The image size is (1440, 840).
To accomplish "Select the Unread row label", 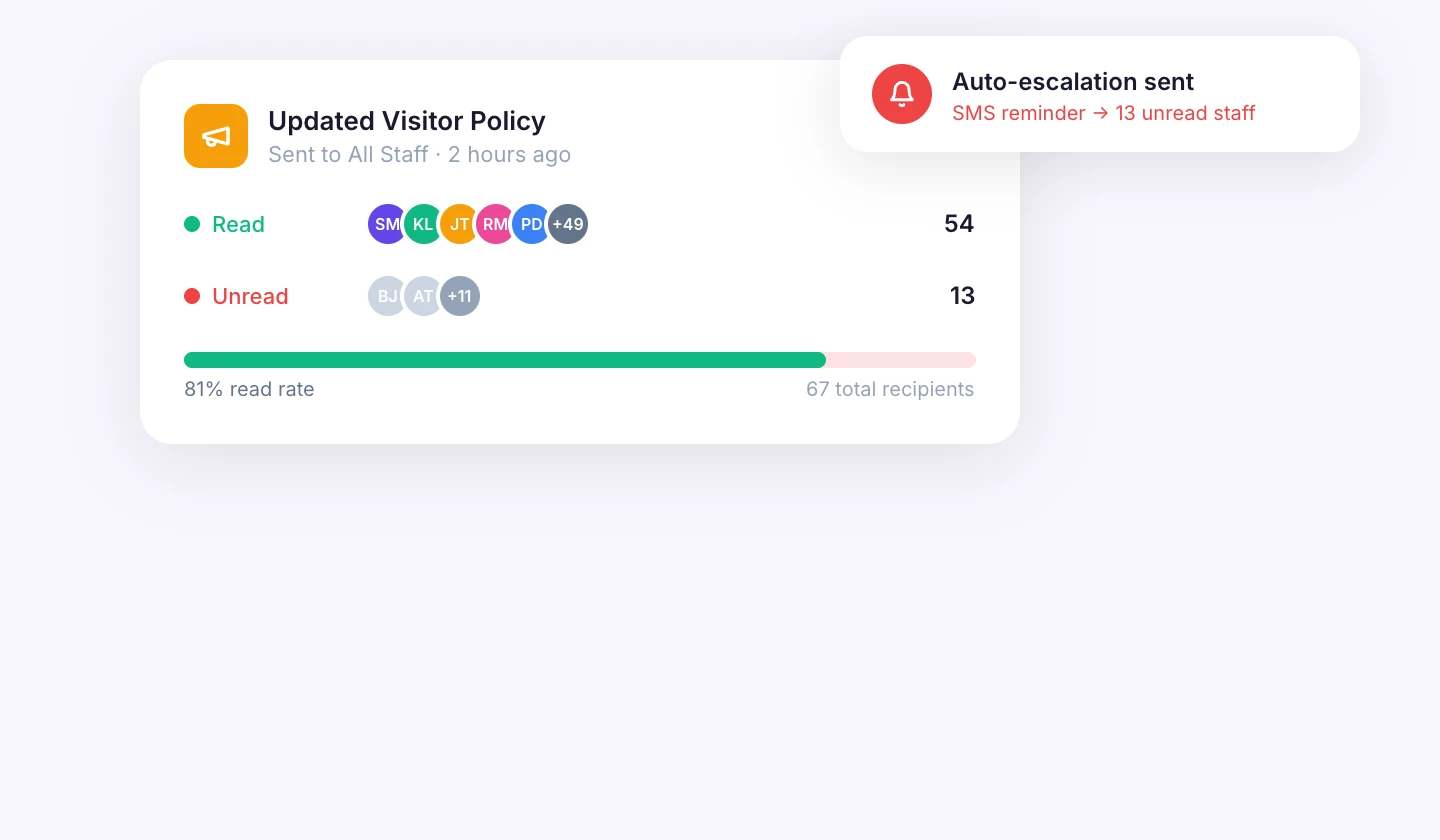I will tap(250, 296).
